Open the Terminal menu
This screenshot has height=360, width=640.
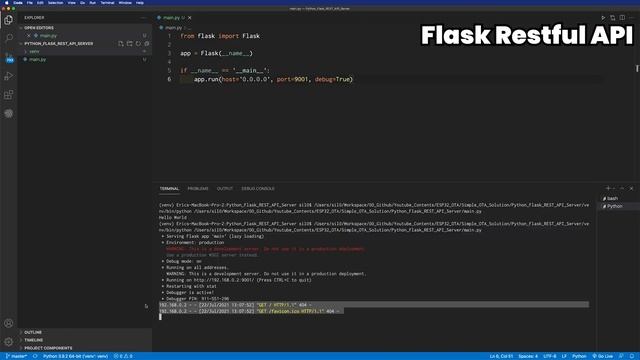[x=107, y=2]
